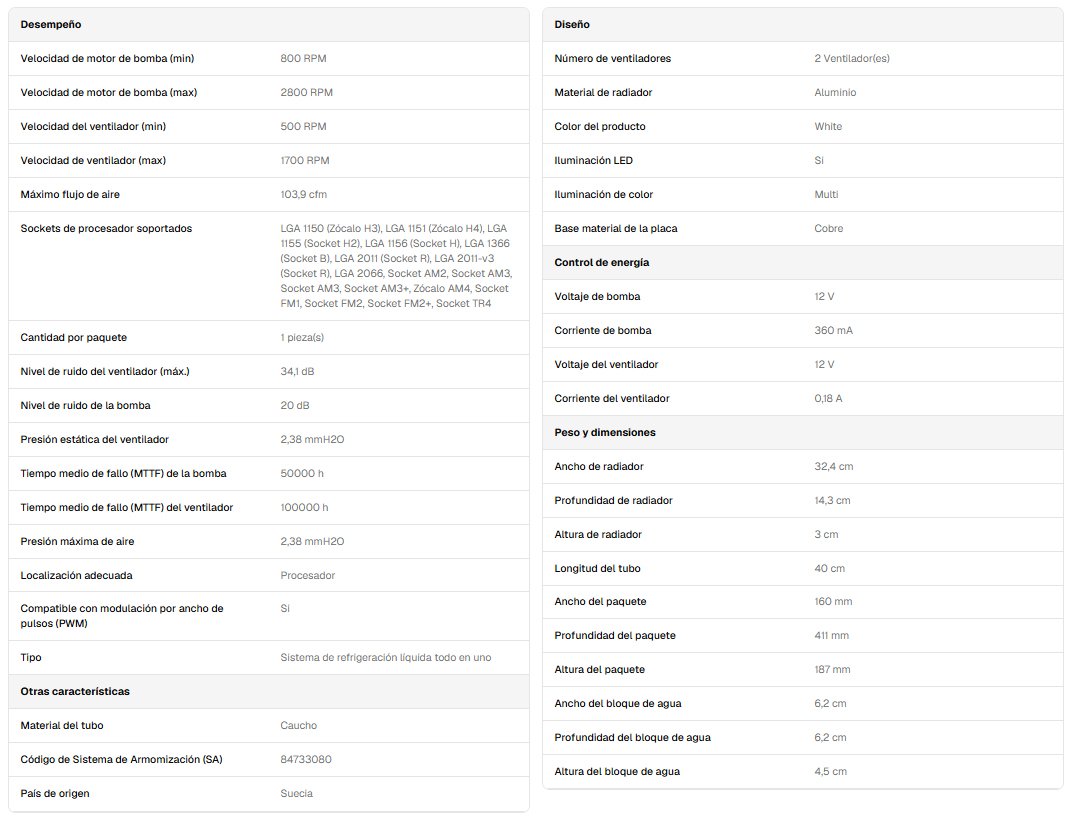Click the 2800 RPM pump speed value

point(307,93)
